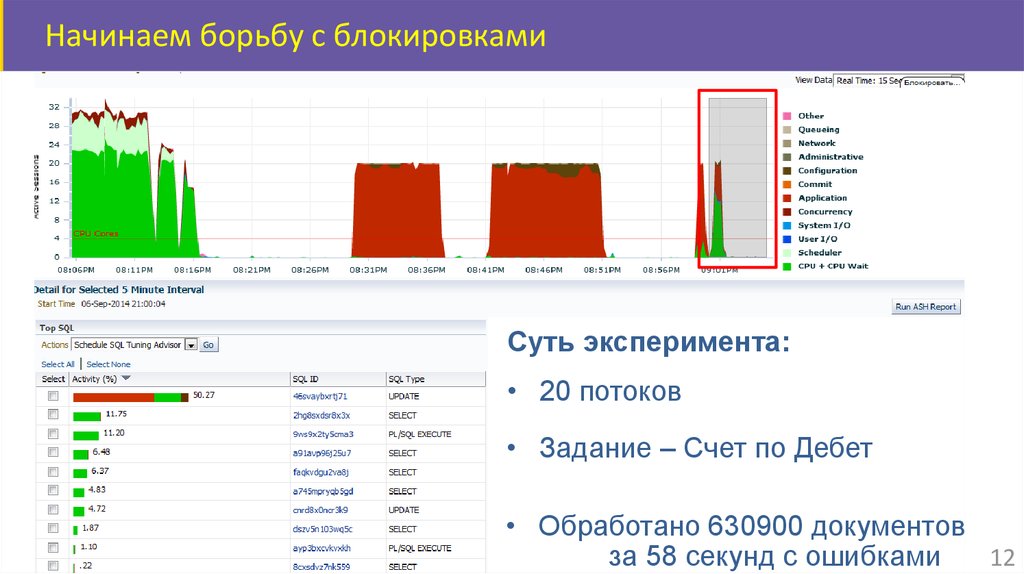
Task: Tick the checkbox for the 50.27 activity row
Action: (53, 396)
